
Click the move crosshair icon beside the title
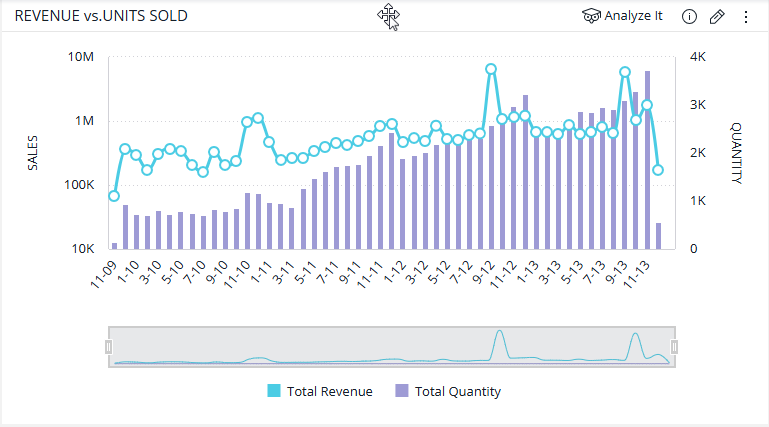click(x=388, y=16)
